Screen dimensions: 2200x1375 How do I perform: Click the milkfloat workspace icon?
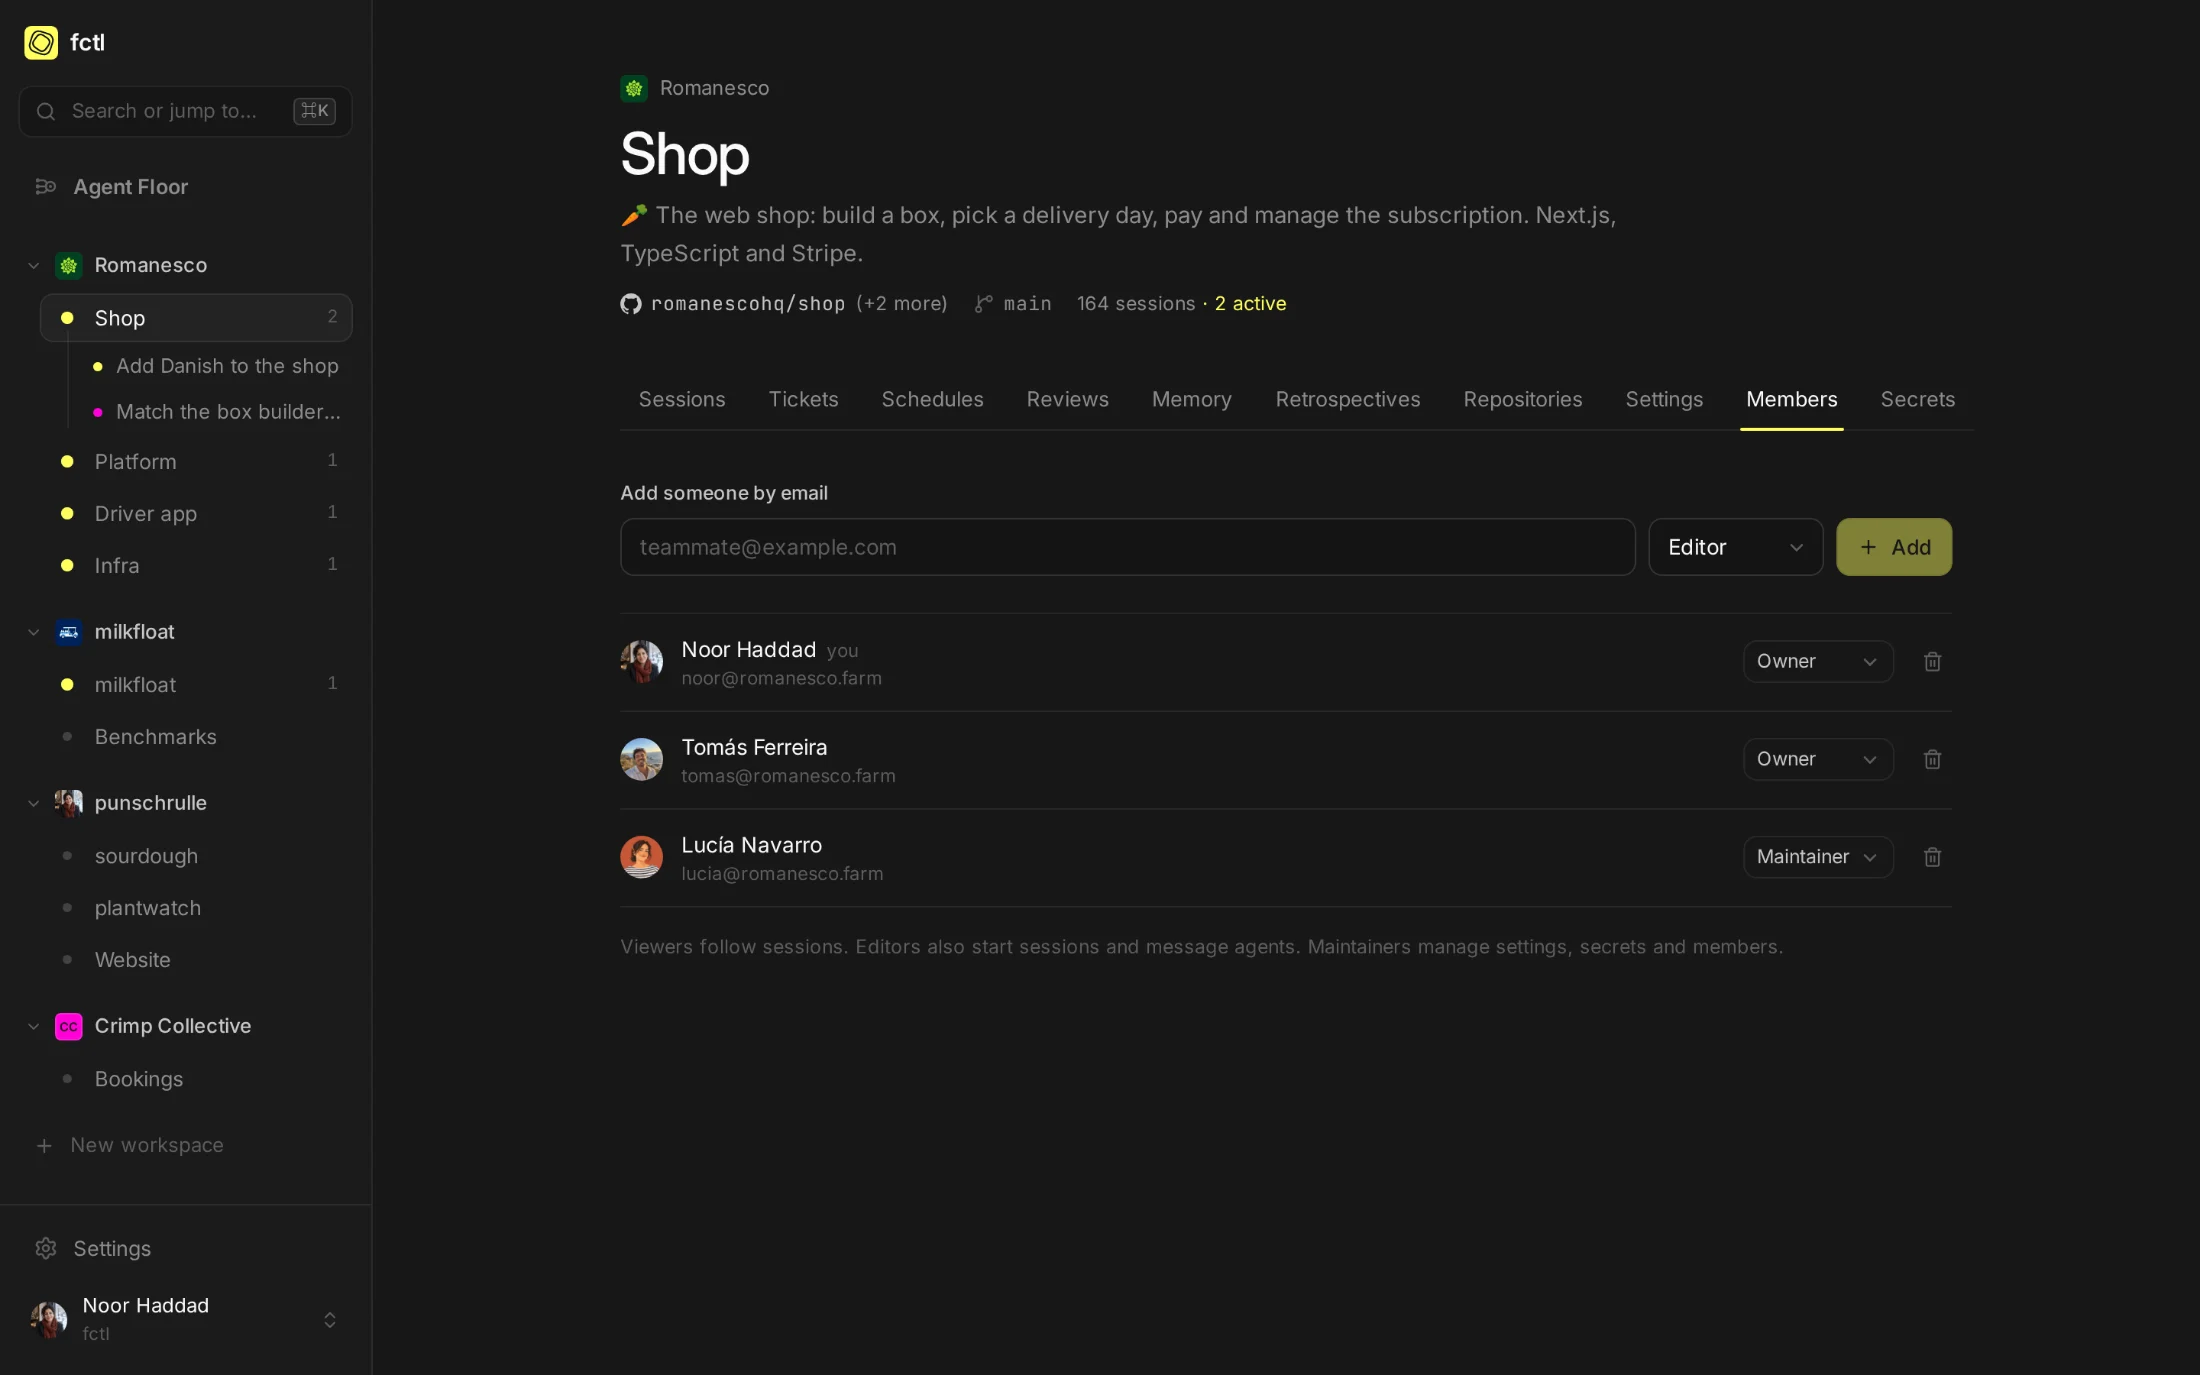pyautogui.click(x=69, y=632)
